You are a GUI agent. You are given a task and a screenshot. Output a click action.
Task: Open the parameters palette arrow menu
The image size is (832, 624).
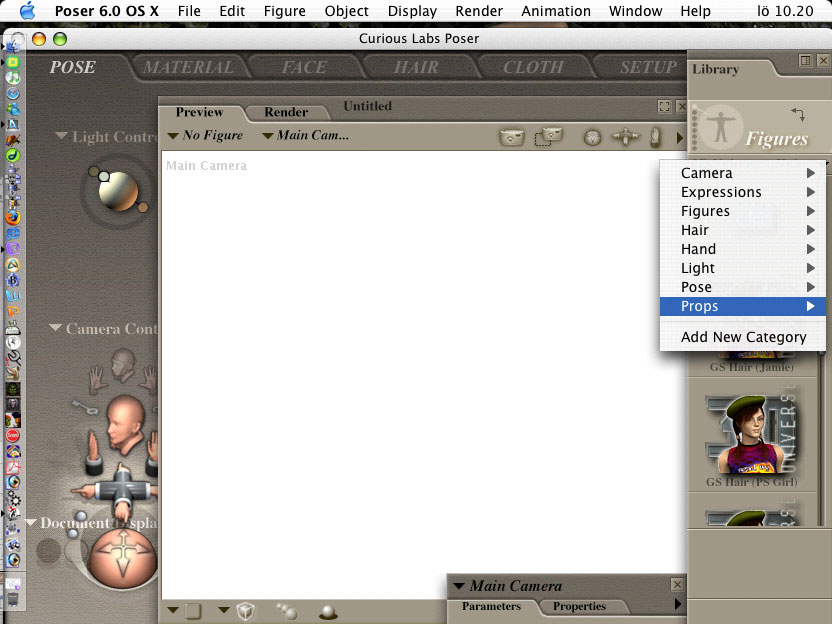[678, 604]
